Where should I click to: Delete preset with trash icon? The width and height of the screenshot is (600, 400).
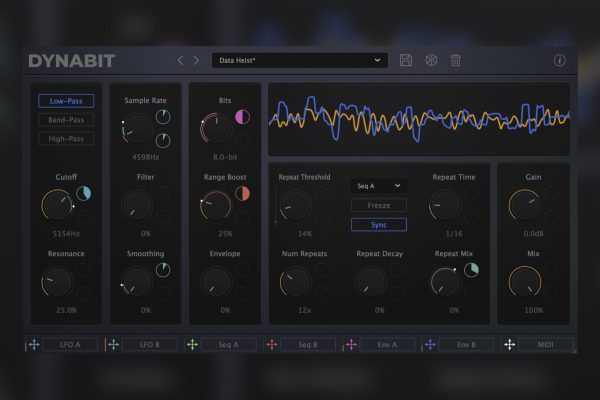click(x=455, y=60)
